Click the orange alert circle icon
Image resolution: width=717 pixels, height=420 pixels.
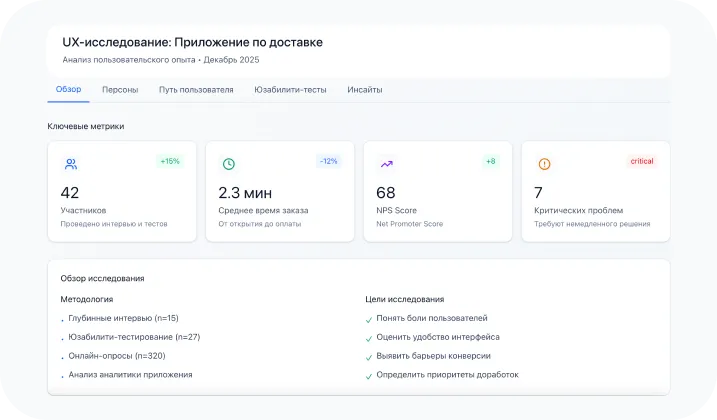pyautogui.click(x=544, y=164)
